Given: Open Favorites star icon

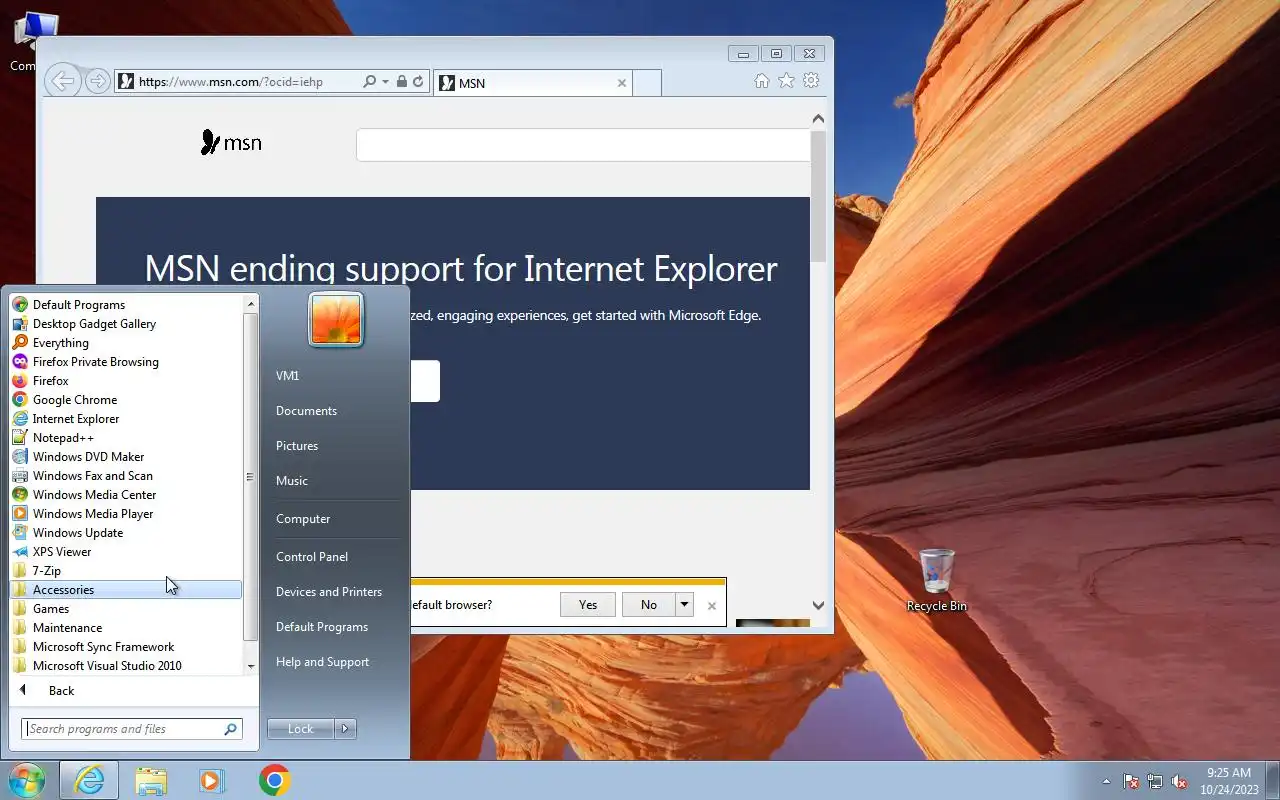Looking at the screenshot, I should click(787, 81).
